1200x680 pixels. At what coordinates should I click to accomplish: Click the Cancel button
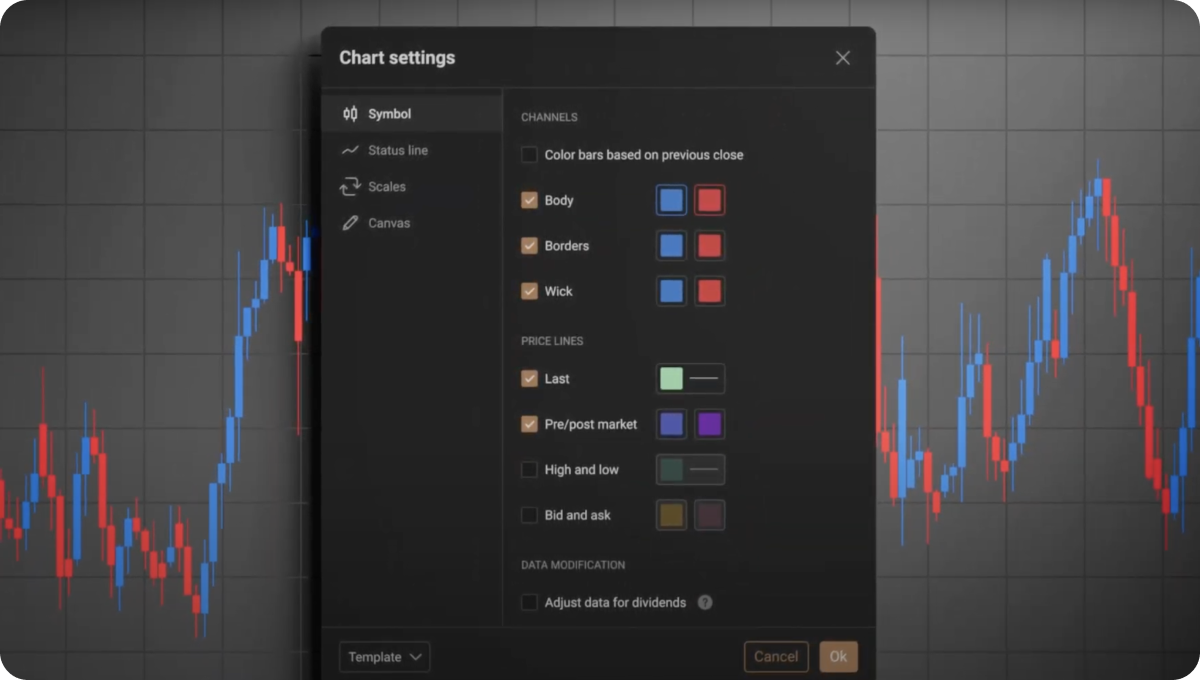pyautogui.click(x=775, y=657)
